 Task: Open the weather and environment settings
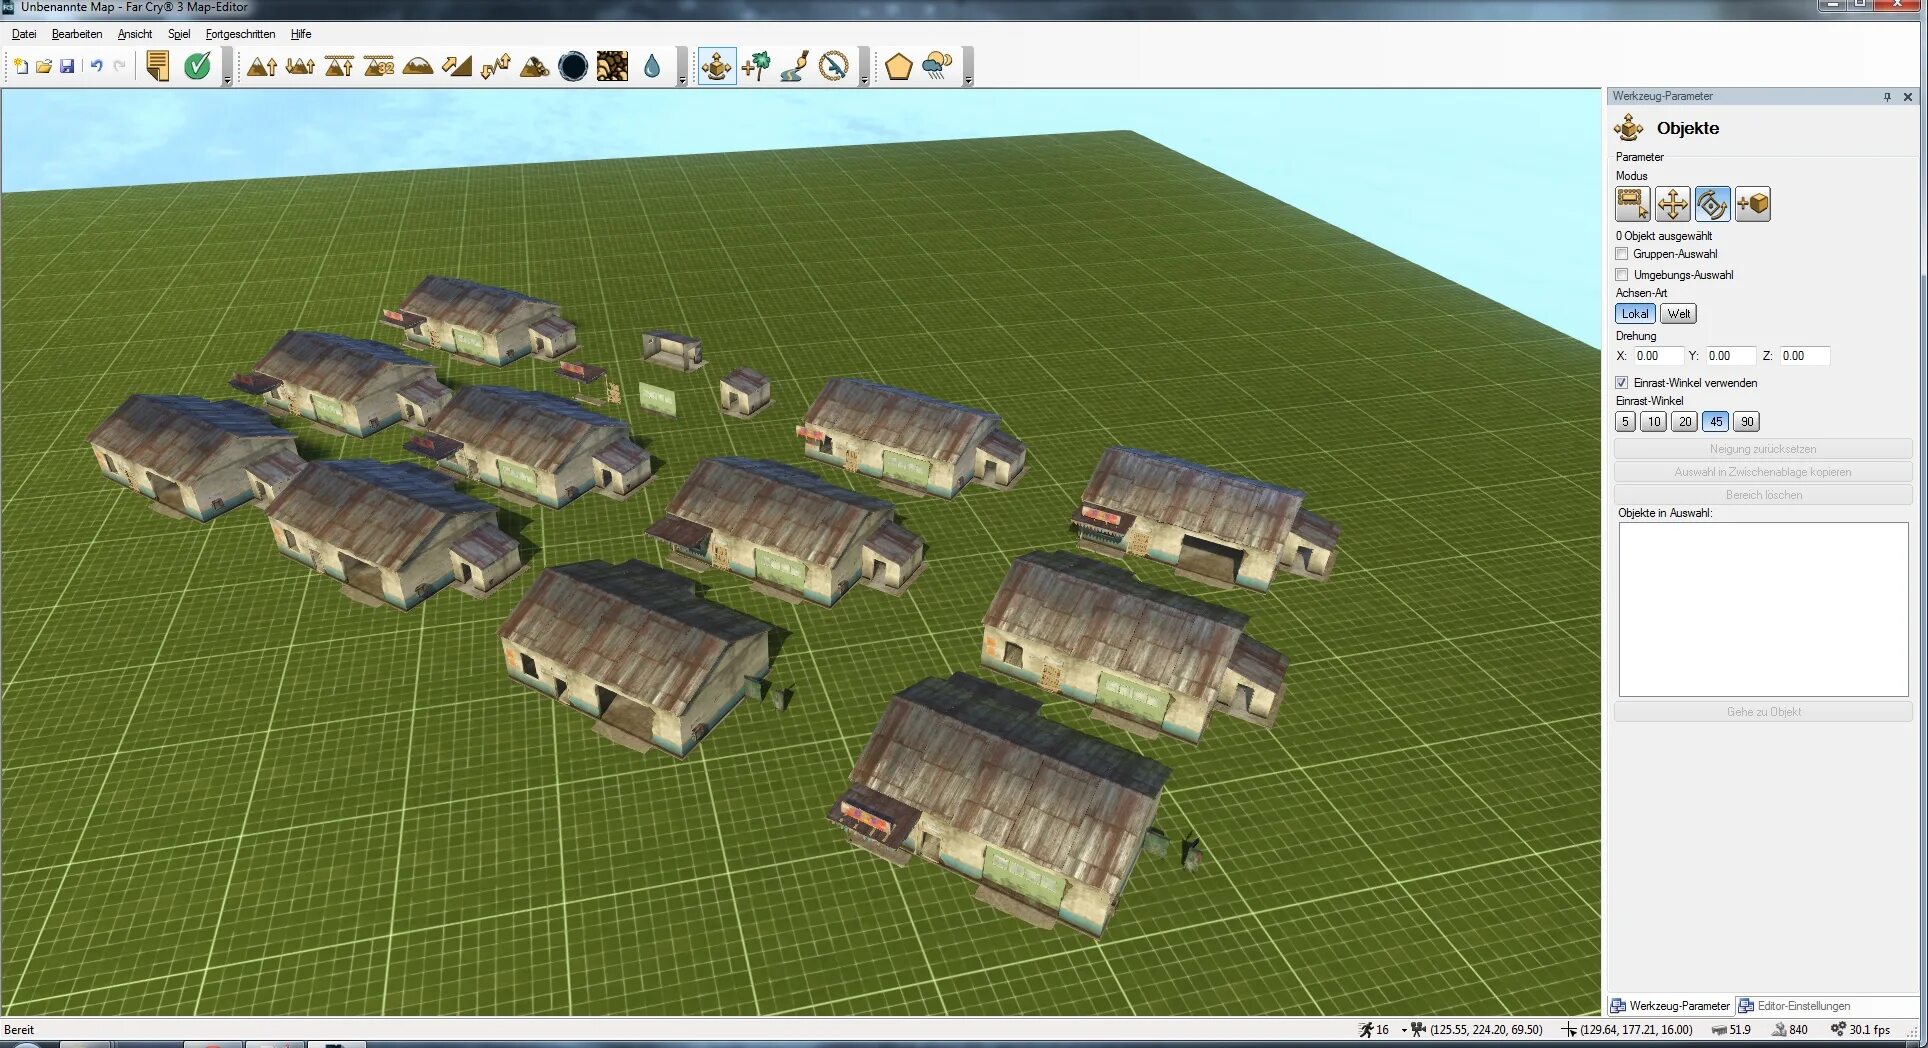pyautogui.click(x=937, y=66)
